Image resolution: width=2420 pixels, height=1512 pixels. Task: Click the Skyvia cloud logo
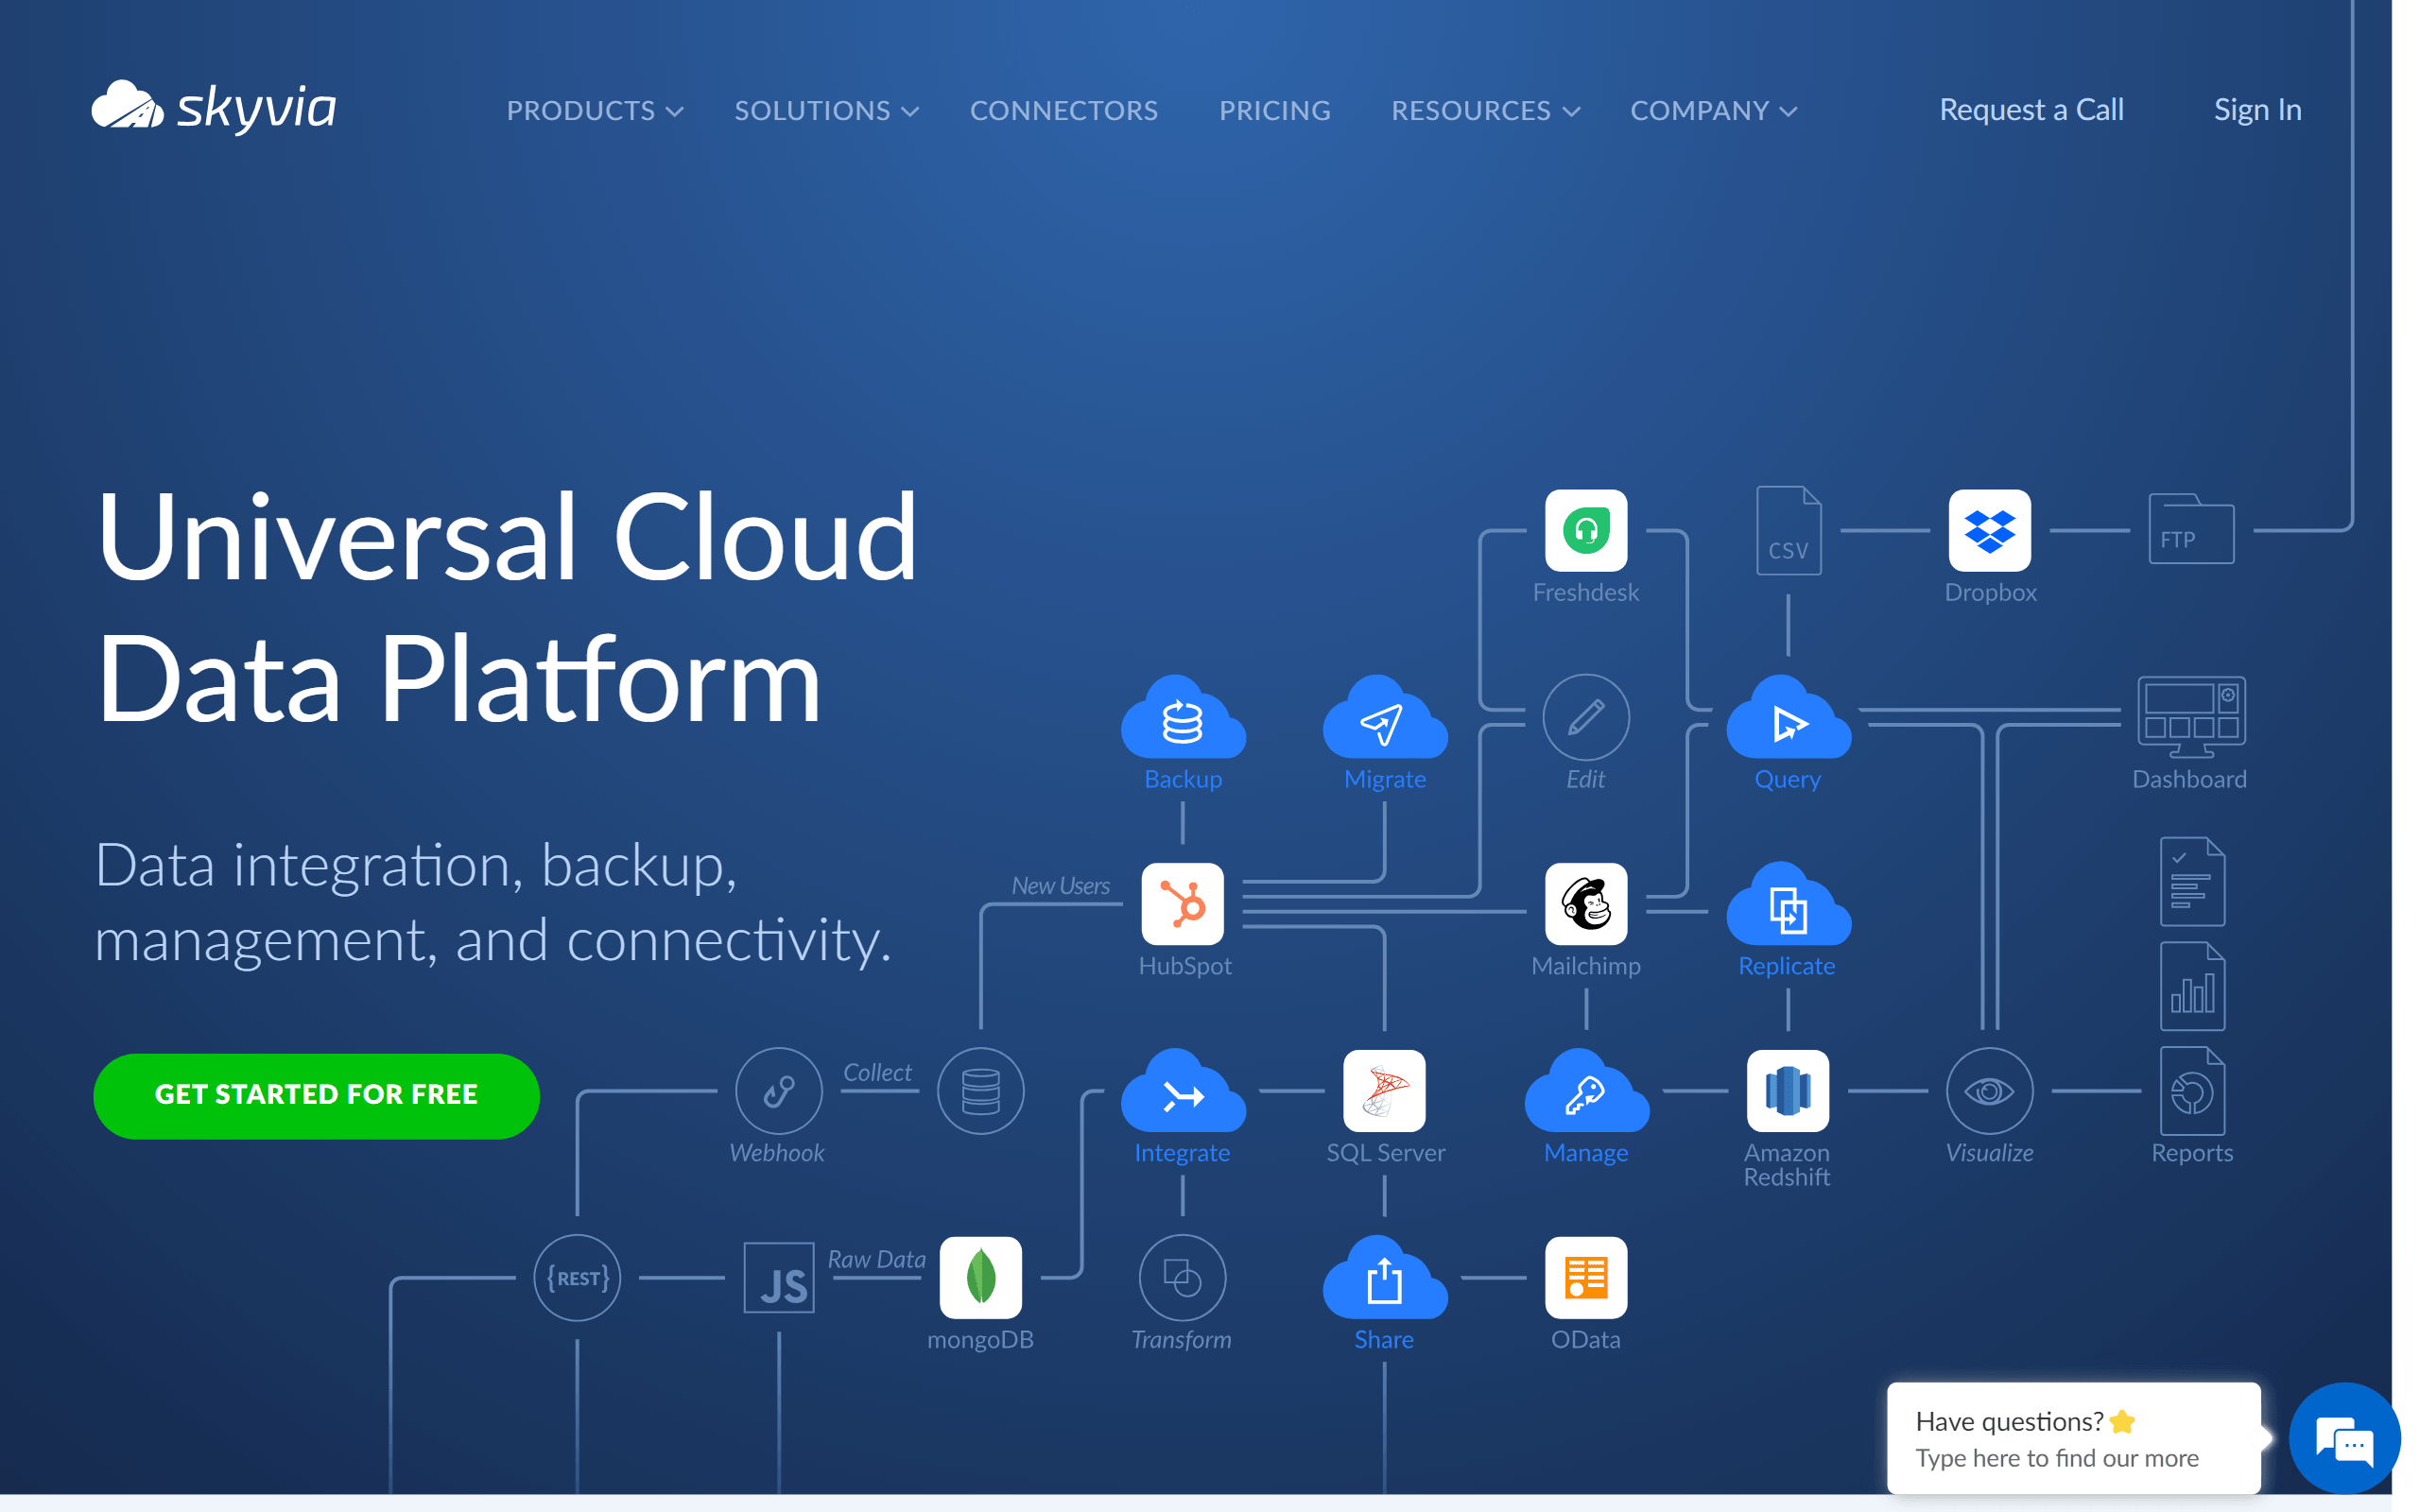click(x=214, y=106)
